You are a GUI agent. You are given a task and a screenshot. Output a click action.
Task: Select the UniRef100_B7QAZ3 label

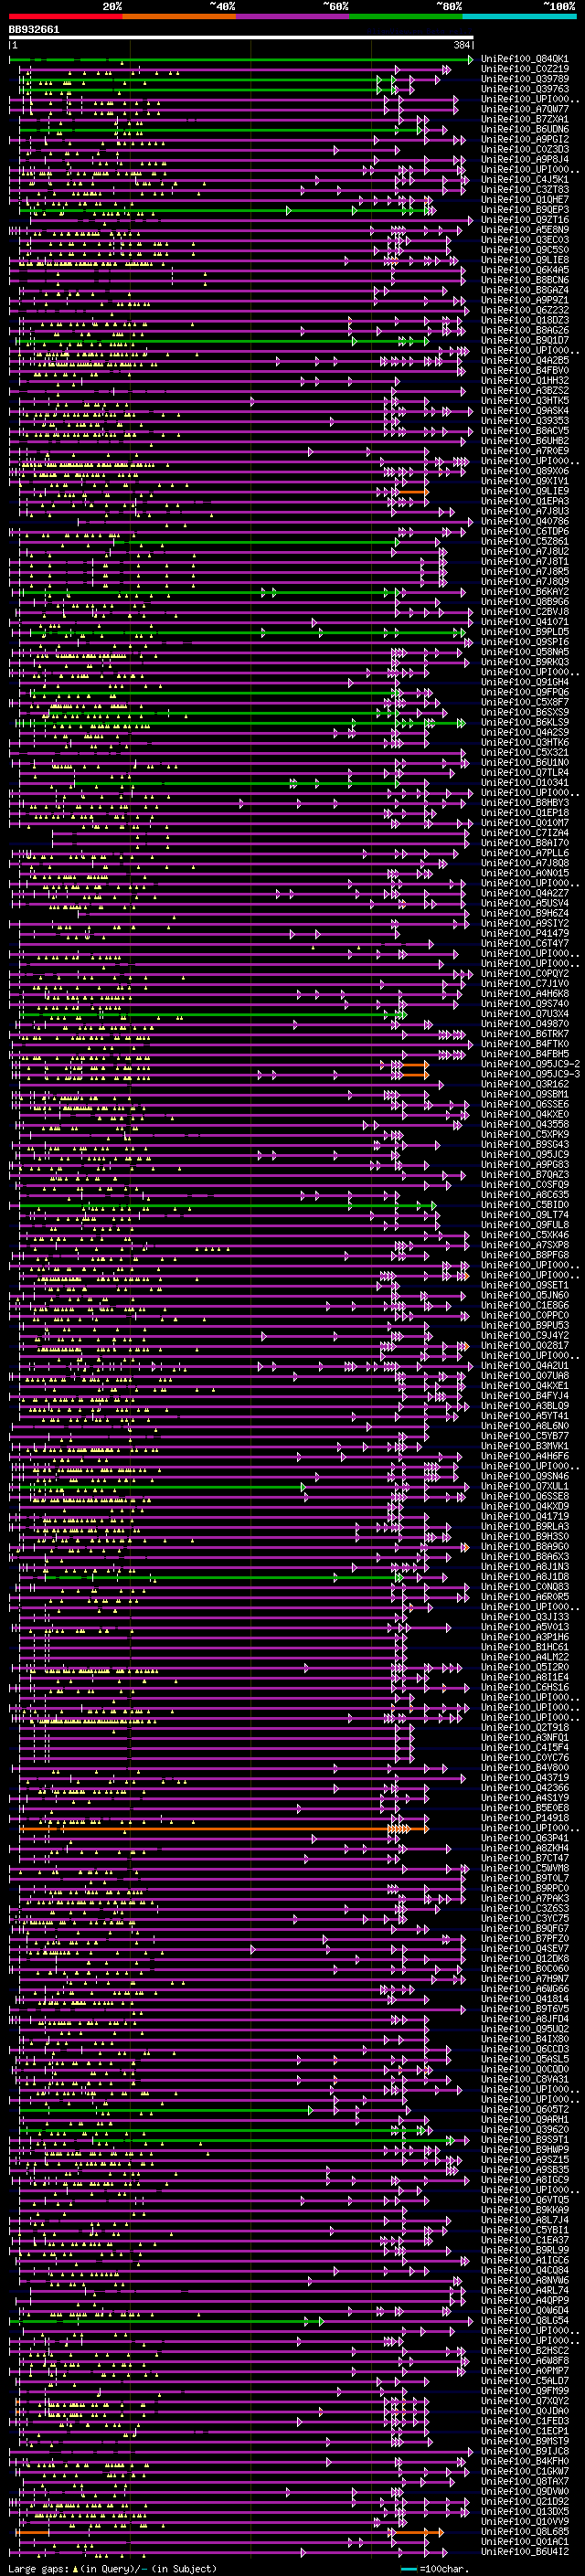click(x=525, y=1174)
